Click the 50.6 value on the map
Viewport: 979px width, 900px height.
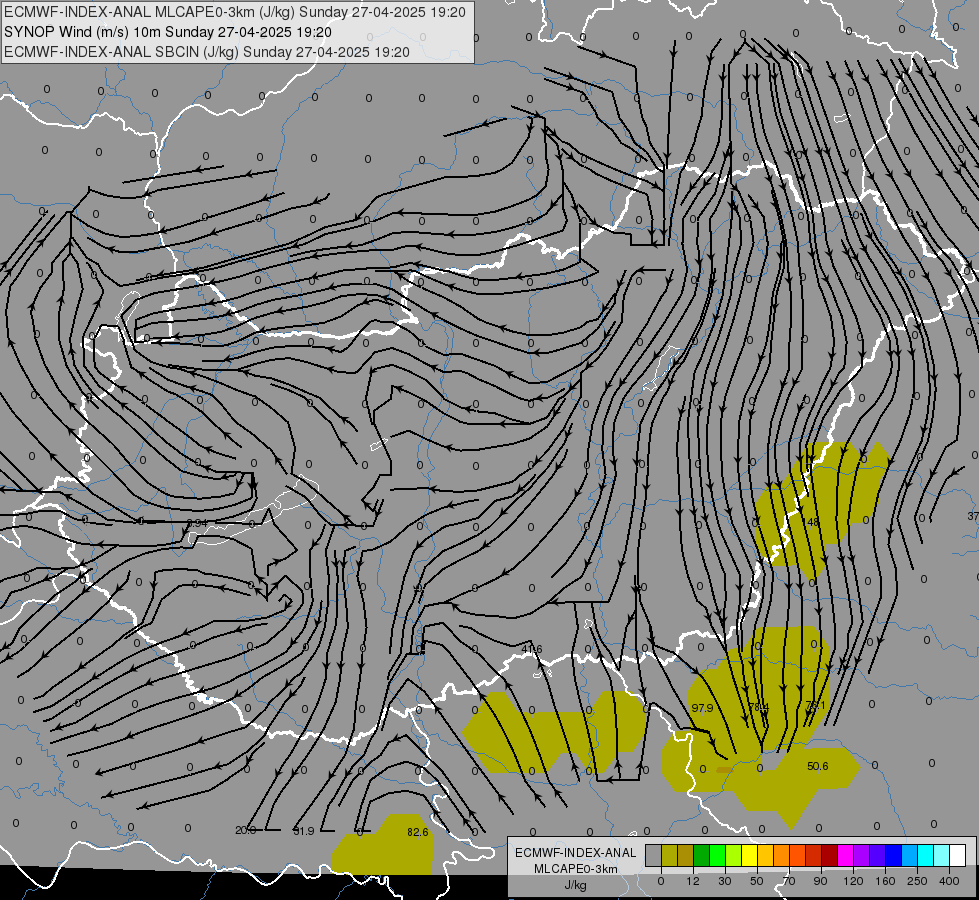click(817, 766)
